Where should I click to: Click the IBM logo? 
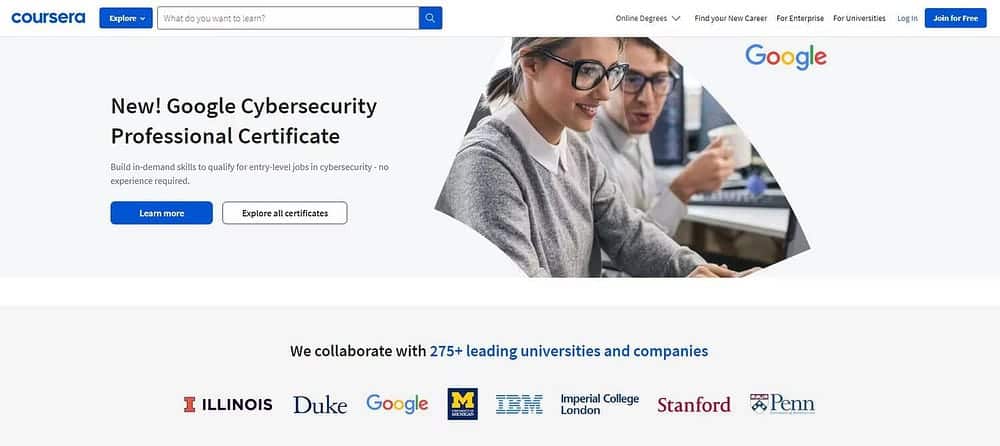tap(519, 404)
